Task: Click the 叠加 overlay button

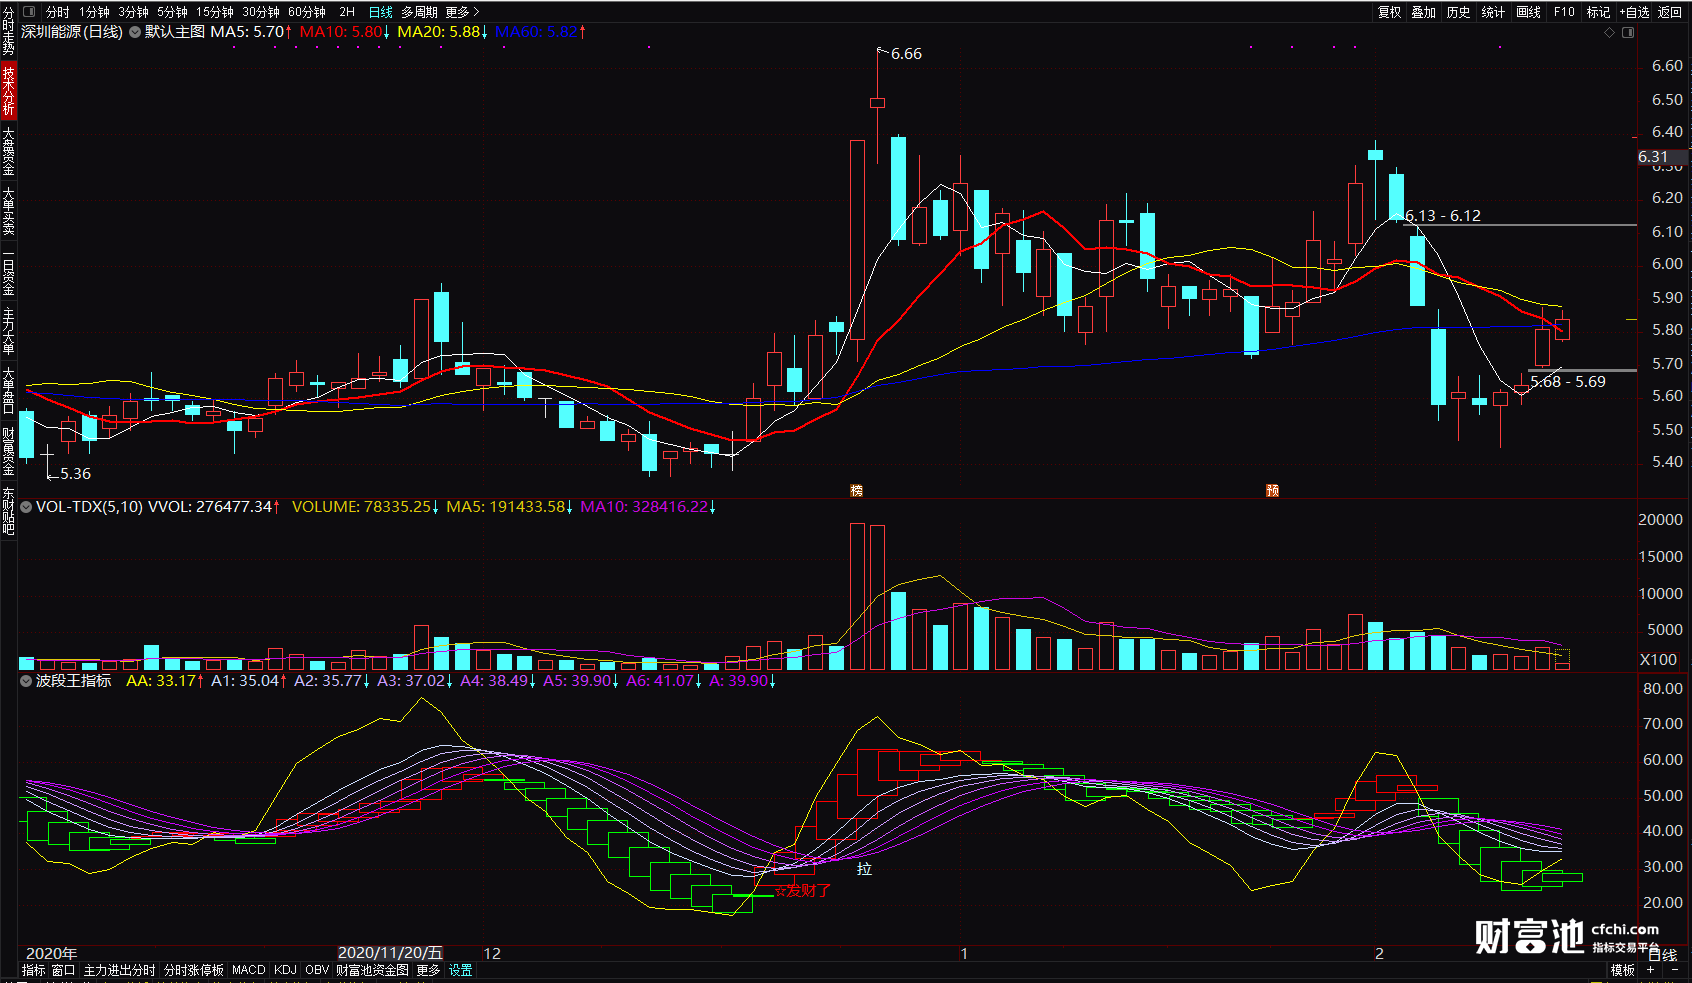Action: click(x=1424, y=12)
